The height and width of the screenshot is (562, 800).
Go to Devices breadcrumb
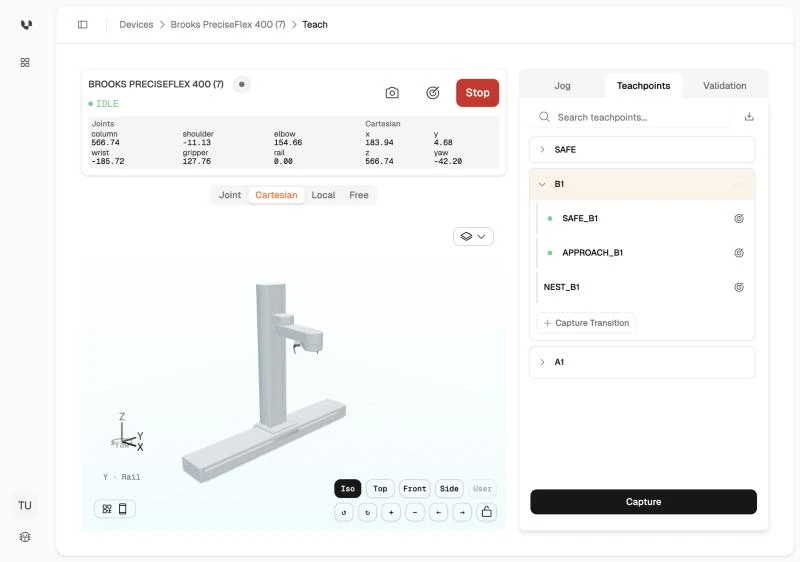136,24
